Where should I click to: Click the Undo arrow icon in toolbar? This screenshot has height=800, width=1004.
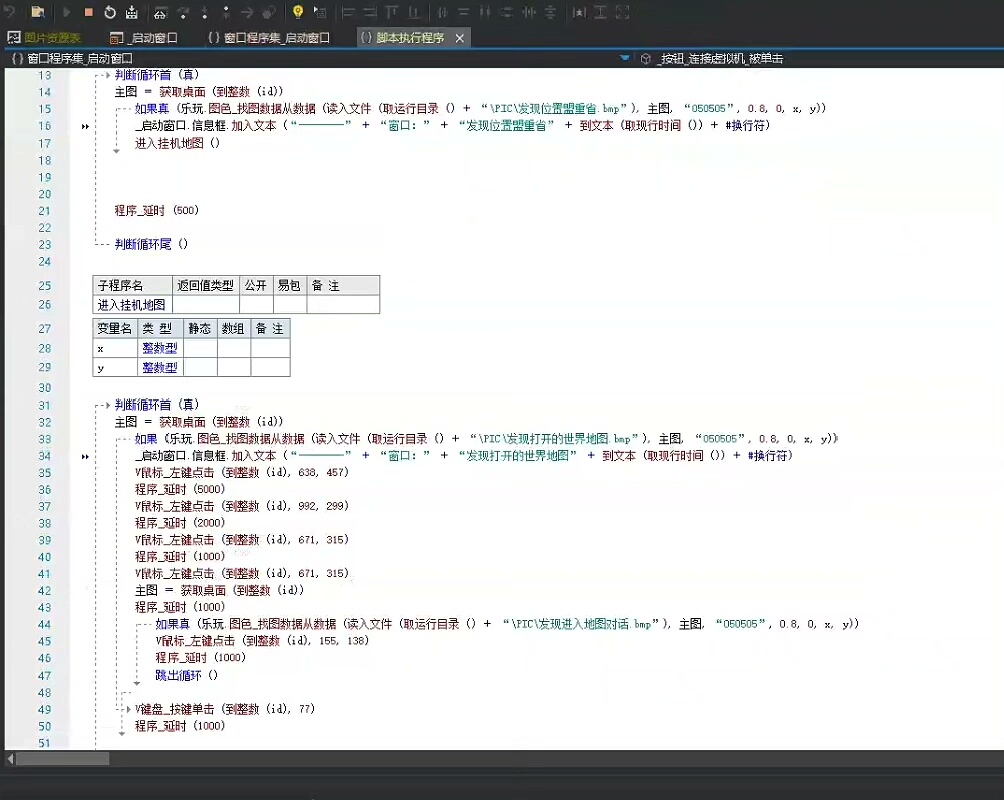(12, 12)
